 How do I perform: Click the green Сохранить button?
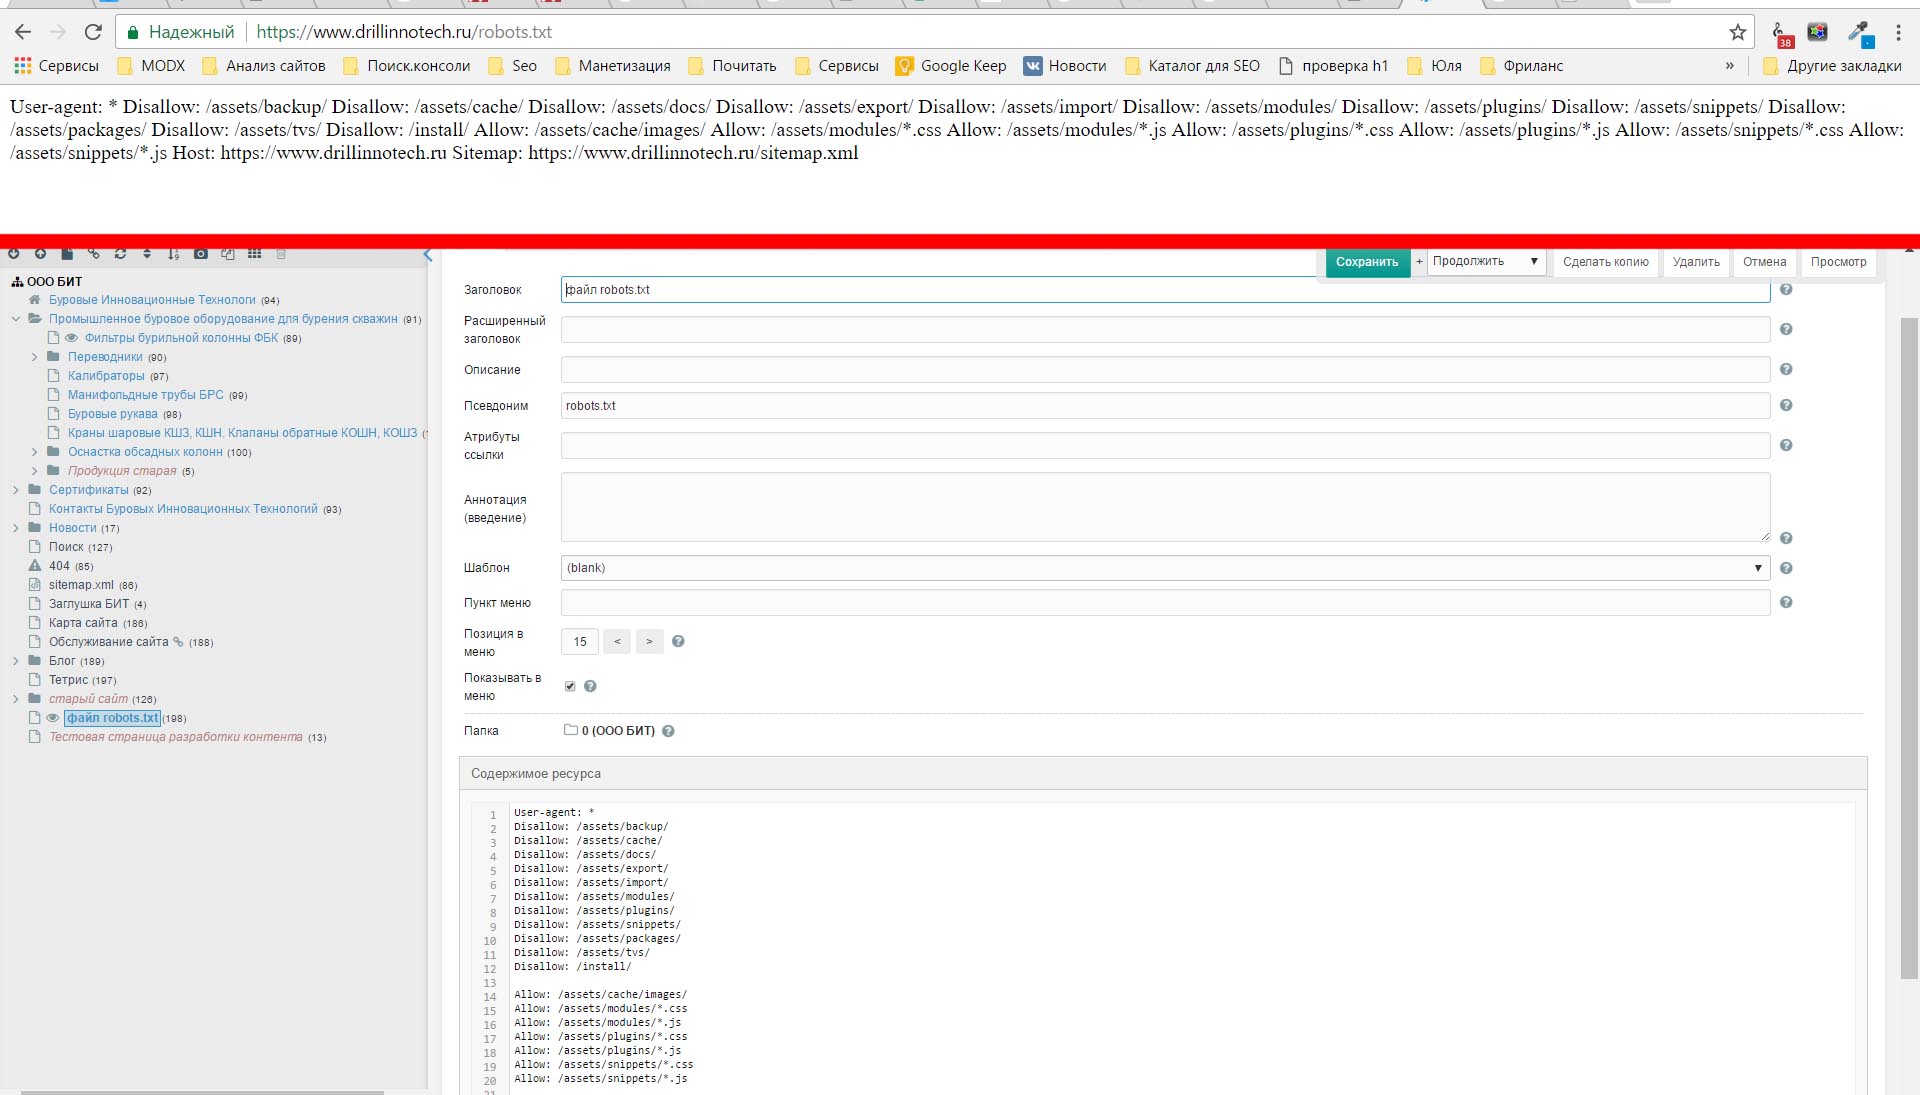click(x=1367, y=262)
